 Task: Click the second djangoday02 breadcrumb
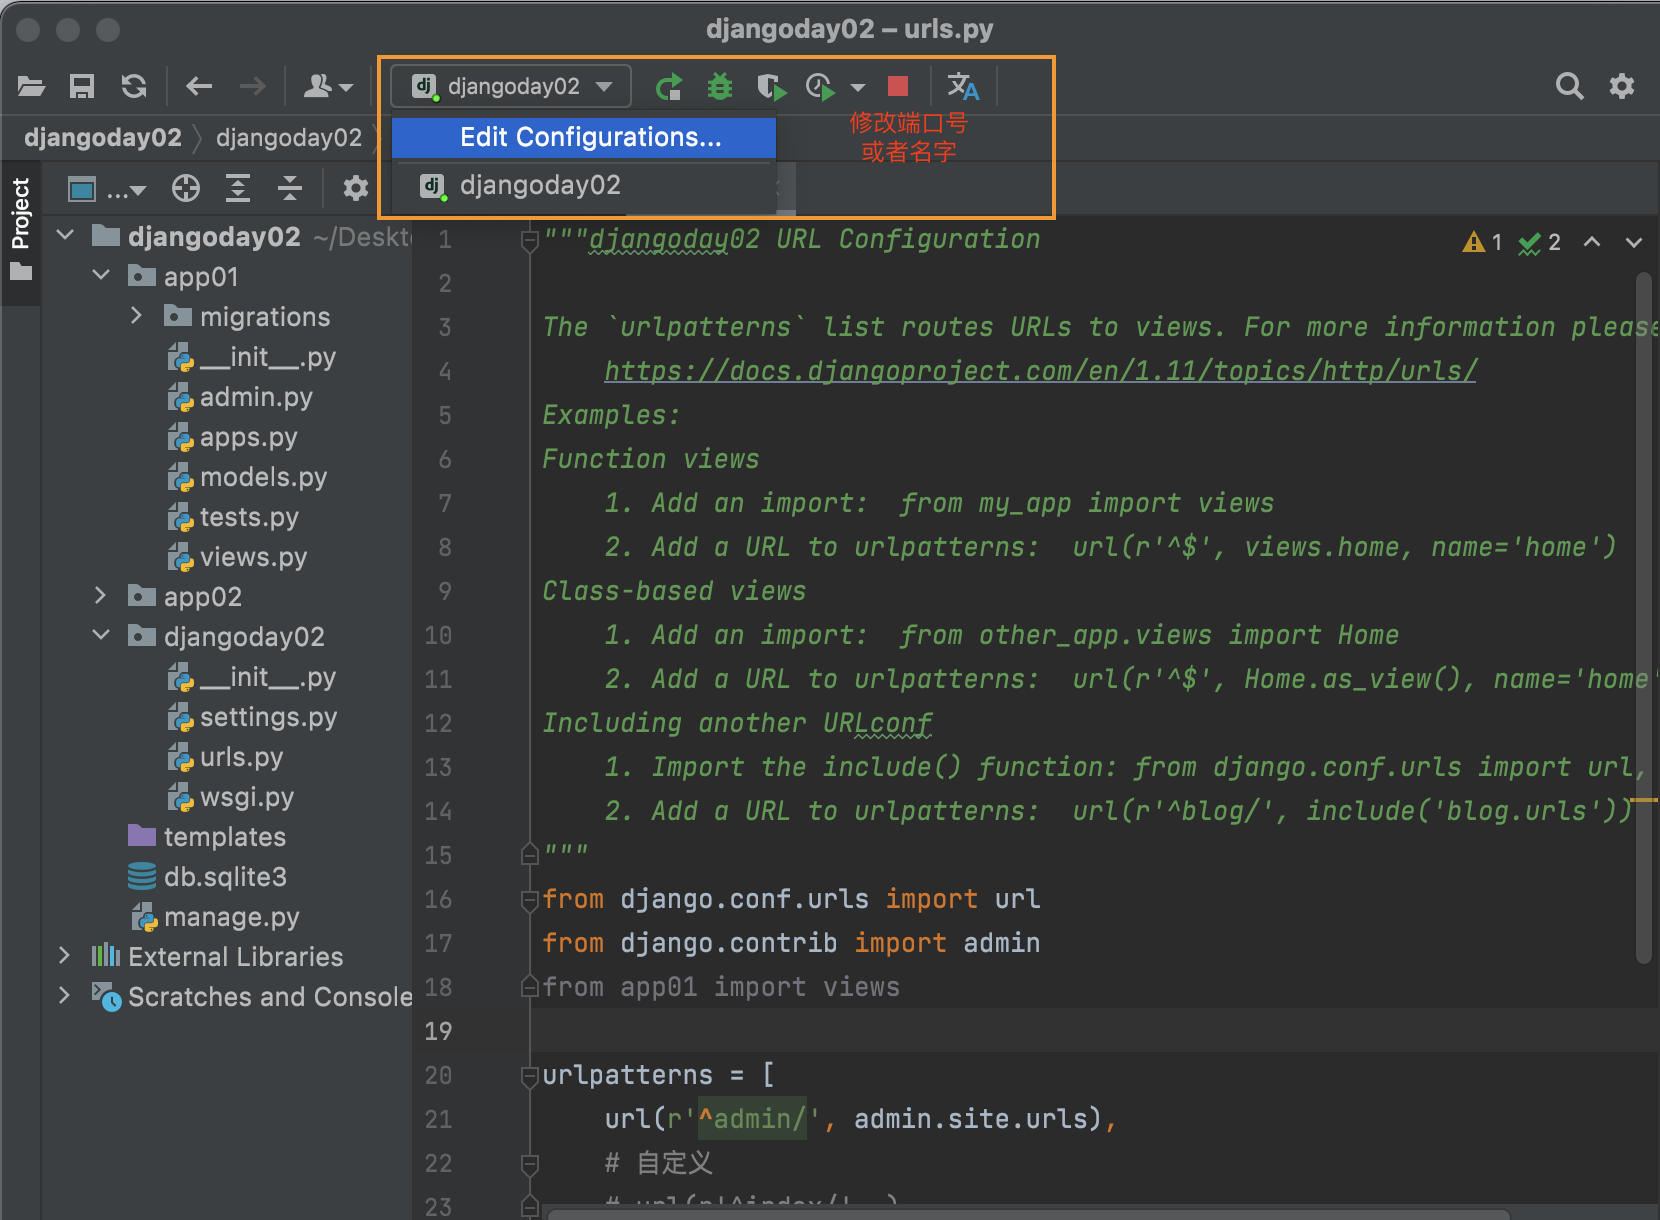tap(289, 138)
